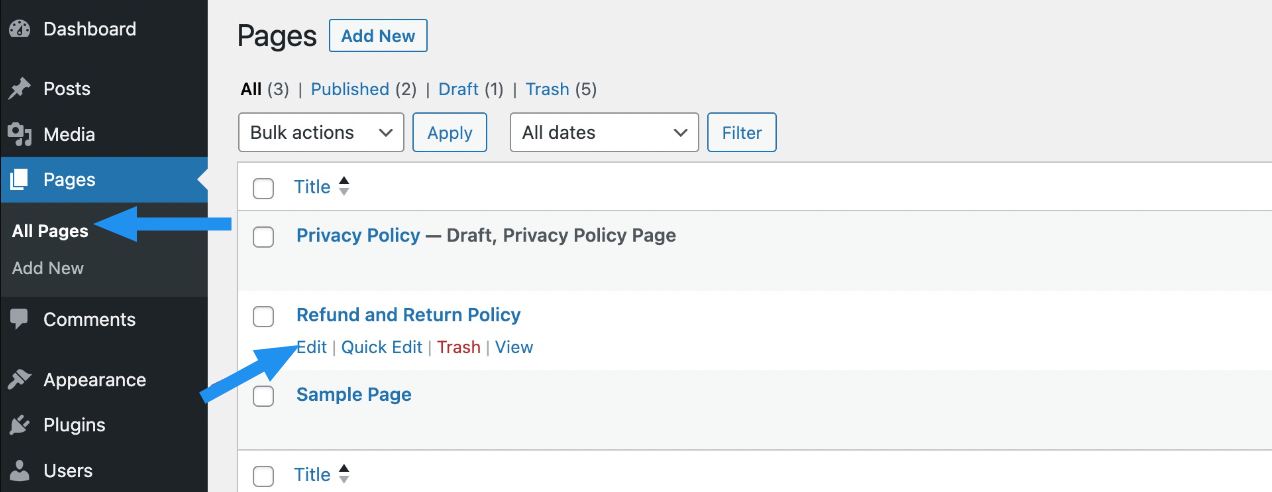Click the sort arrows beside top Title header
Screen dimensions: 1272x492
(344, 187)
